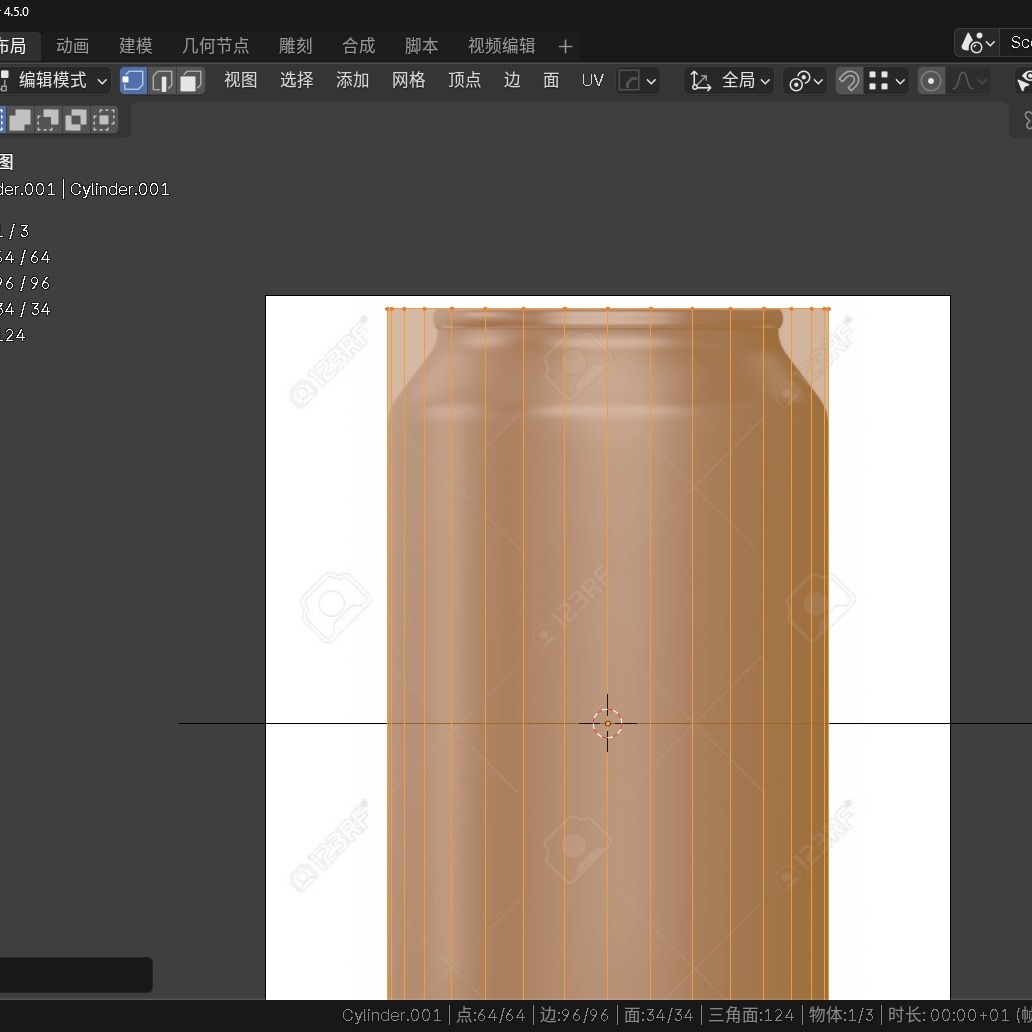Open the 网格 menu

click(408, 80)
